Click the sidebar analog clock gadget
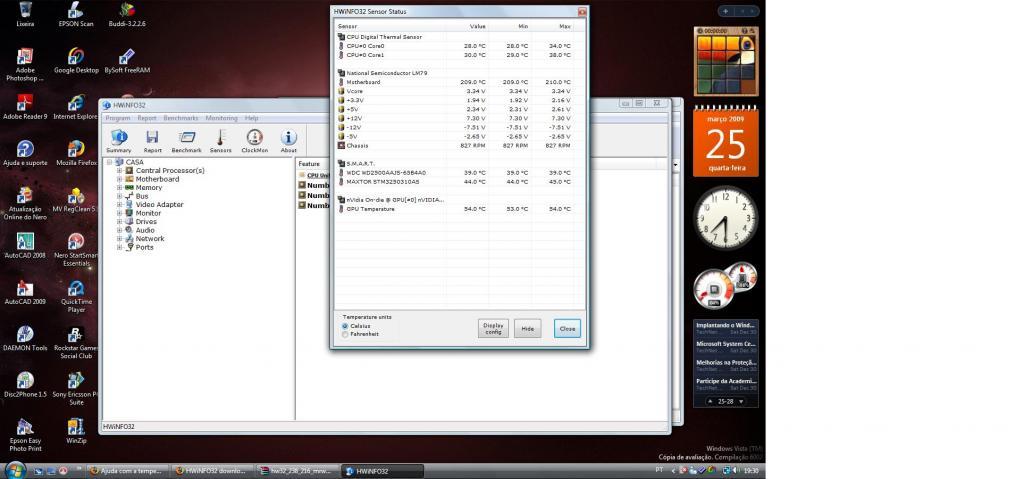 click(726, 218)
